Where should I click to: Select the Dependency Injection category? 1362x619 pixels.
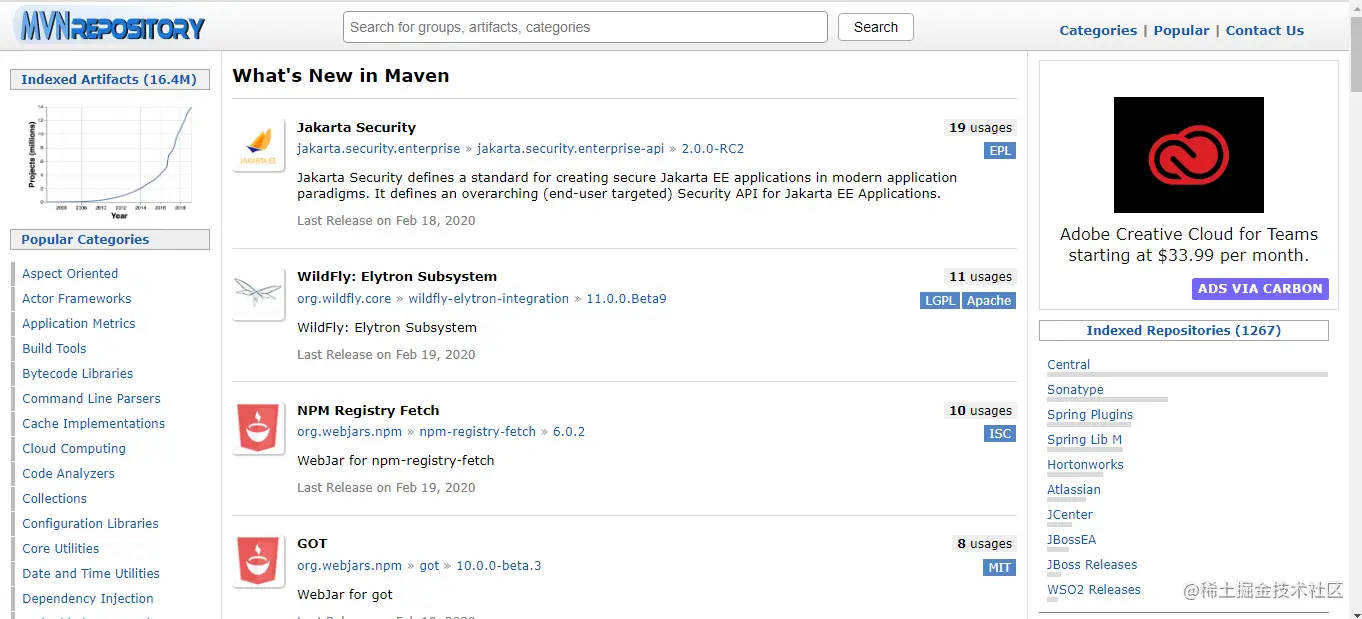(88, 598)
